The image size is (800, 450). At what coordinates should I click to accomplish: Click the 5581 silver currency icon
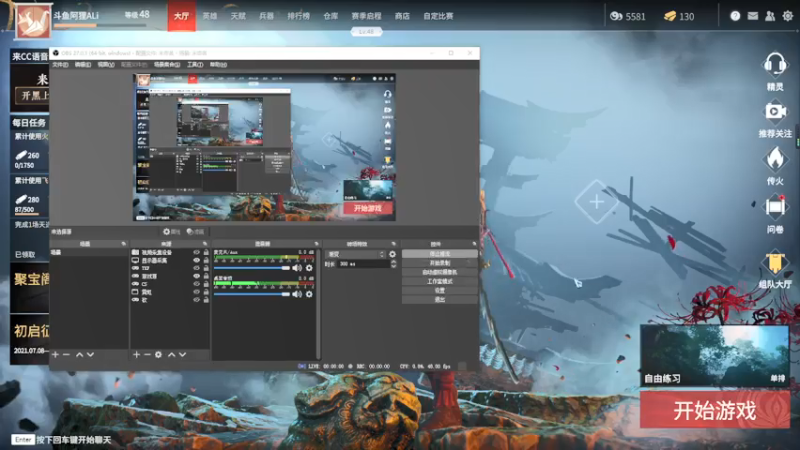[x=616, y=16]
